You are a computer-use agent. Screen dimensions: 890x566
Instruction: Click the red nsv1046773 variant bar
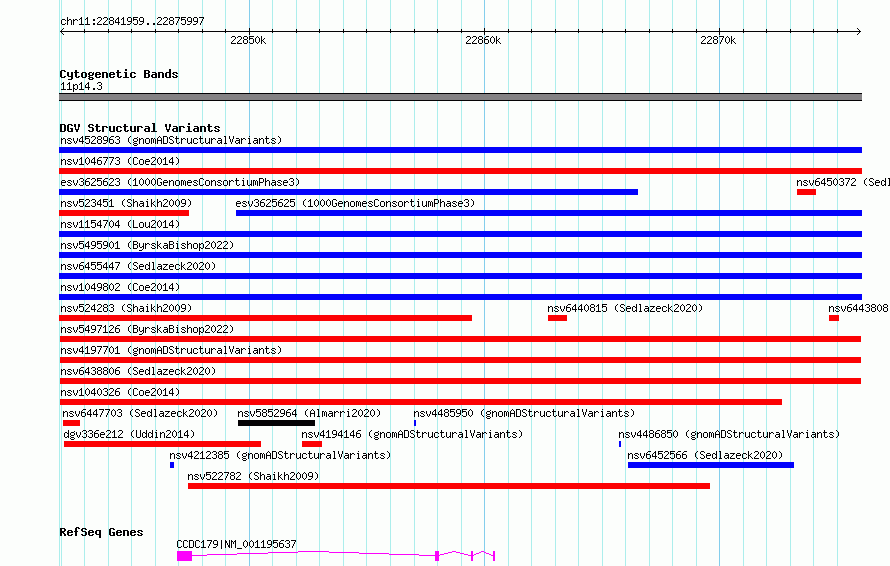460,171
